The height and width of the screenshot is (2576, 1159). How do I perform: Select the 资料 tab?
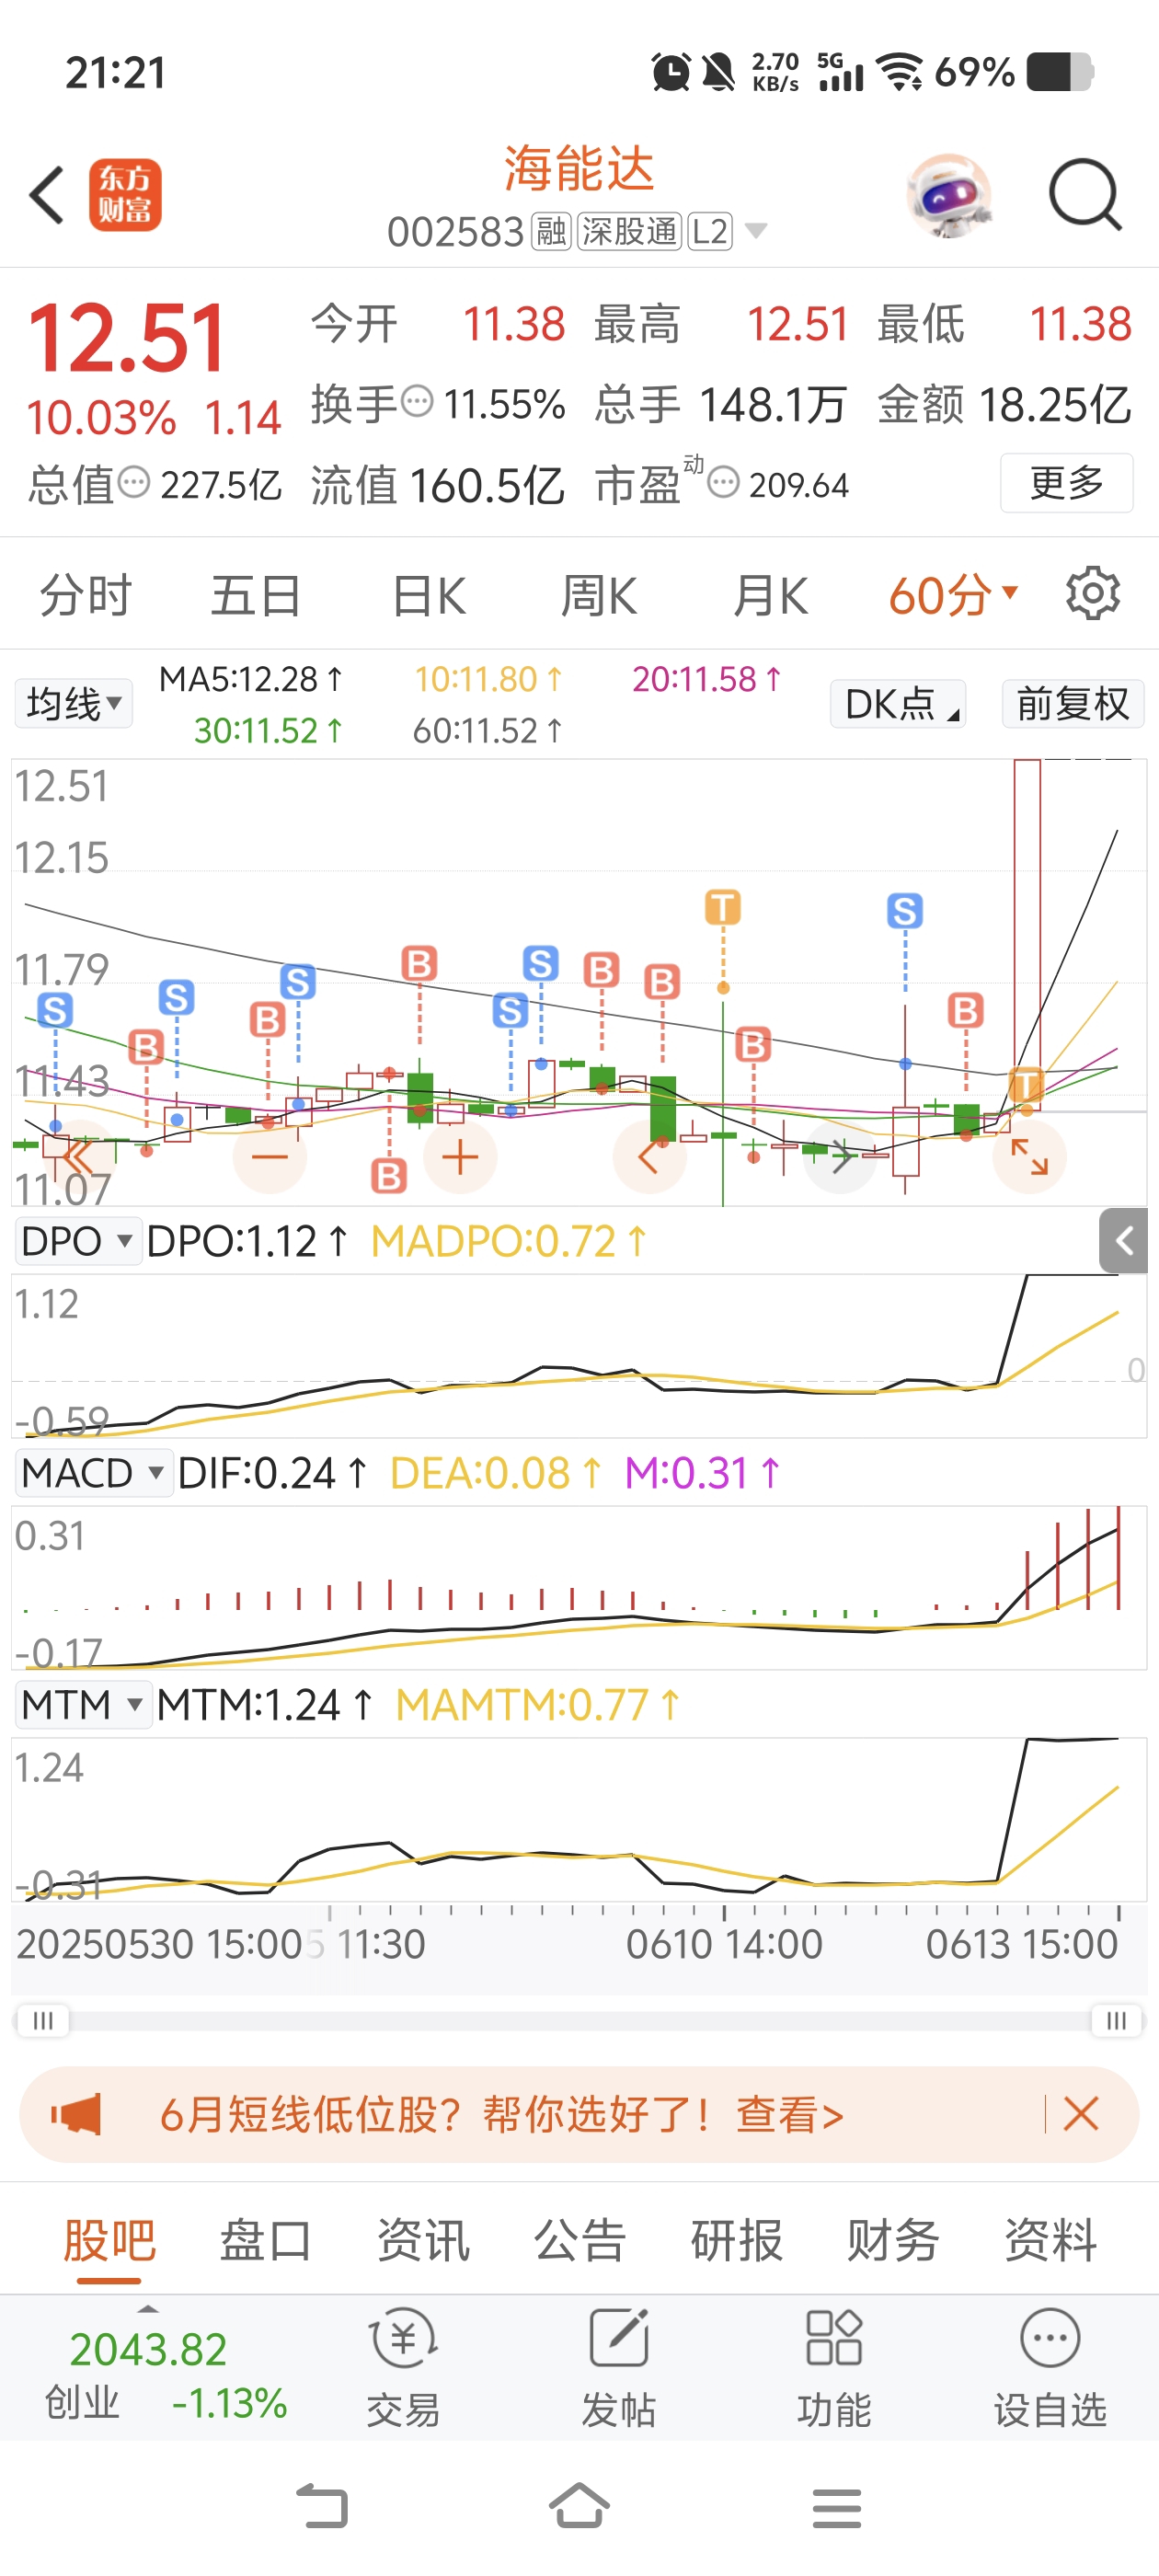point(1050,2240)
